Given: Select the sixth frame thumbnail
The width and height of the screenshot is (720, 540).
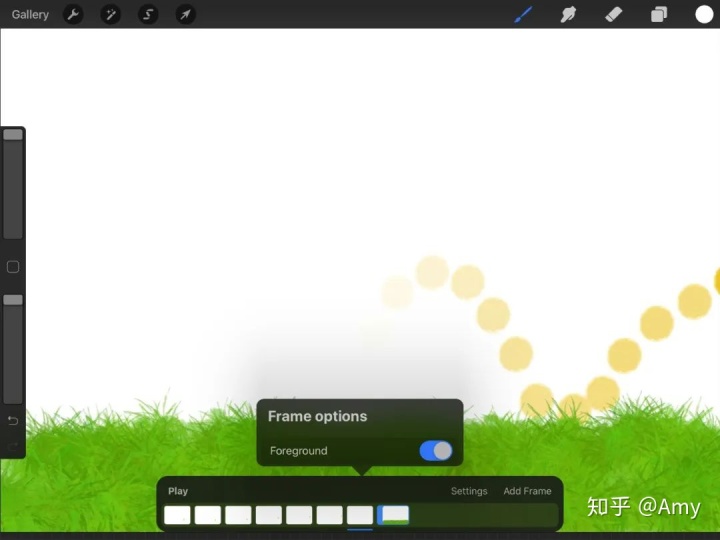Looking at the screenshot, I should click(x=329, y=515).
